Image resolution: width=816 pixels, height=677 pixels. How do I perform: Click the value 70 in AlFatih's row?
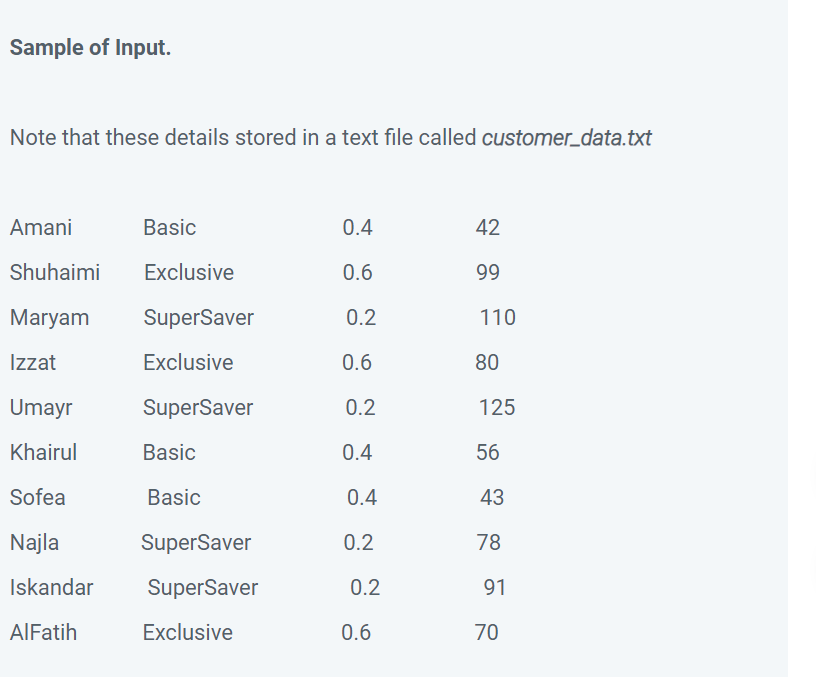487,633
